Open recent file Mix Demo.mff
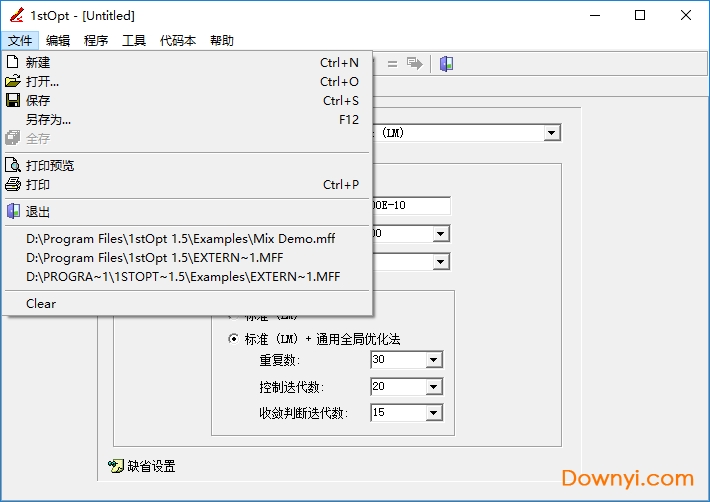Image resolution: width=710 pixels, height=502 pixels. 178,238
